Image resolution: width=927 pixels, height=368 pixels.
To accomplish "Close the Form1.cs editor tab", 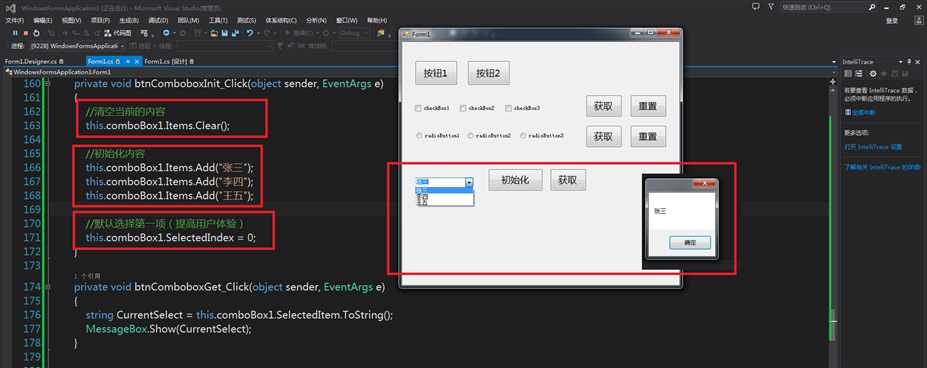I will click(137, 61).
